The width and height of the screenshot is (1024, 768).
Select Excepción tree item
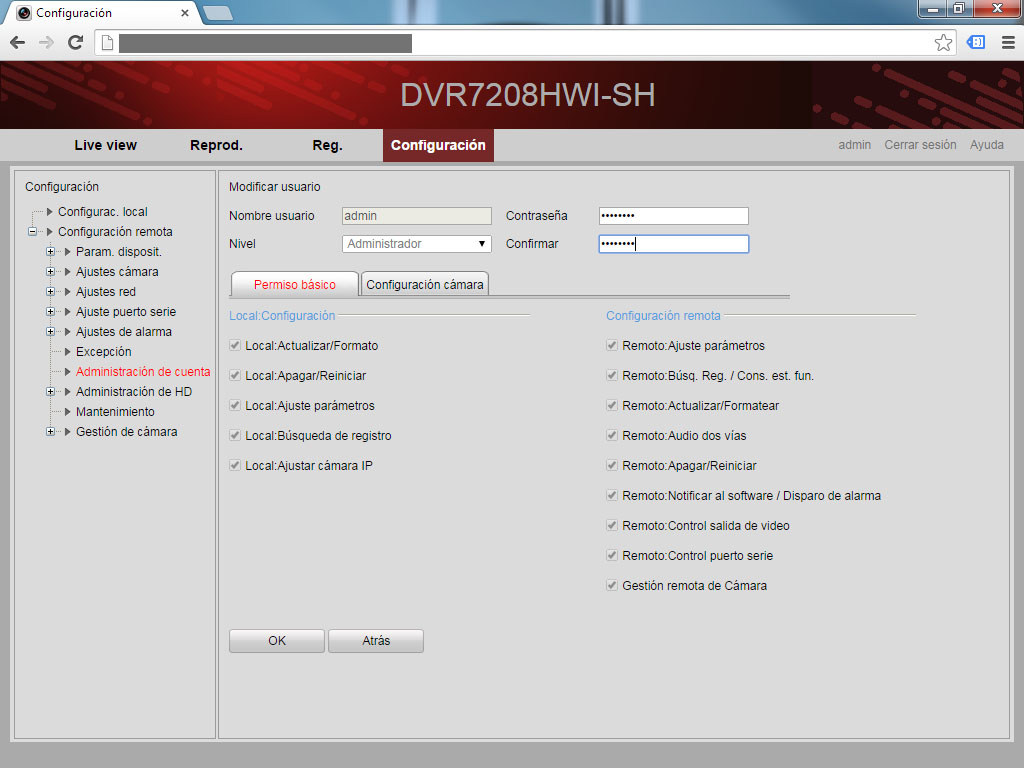point(103,351)
